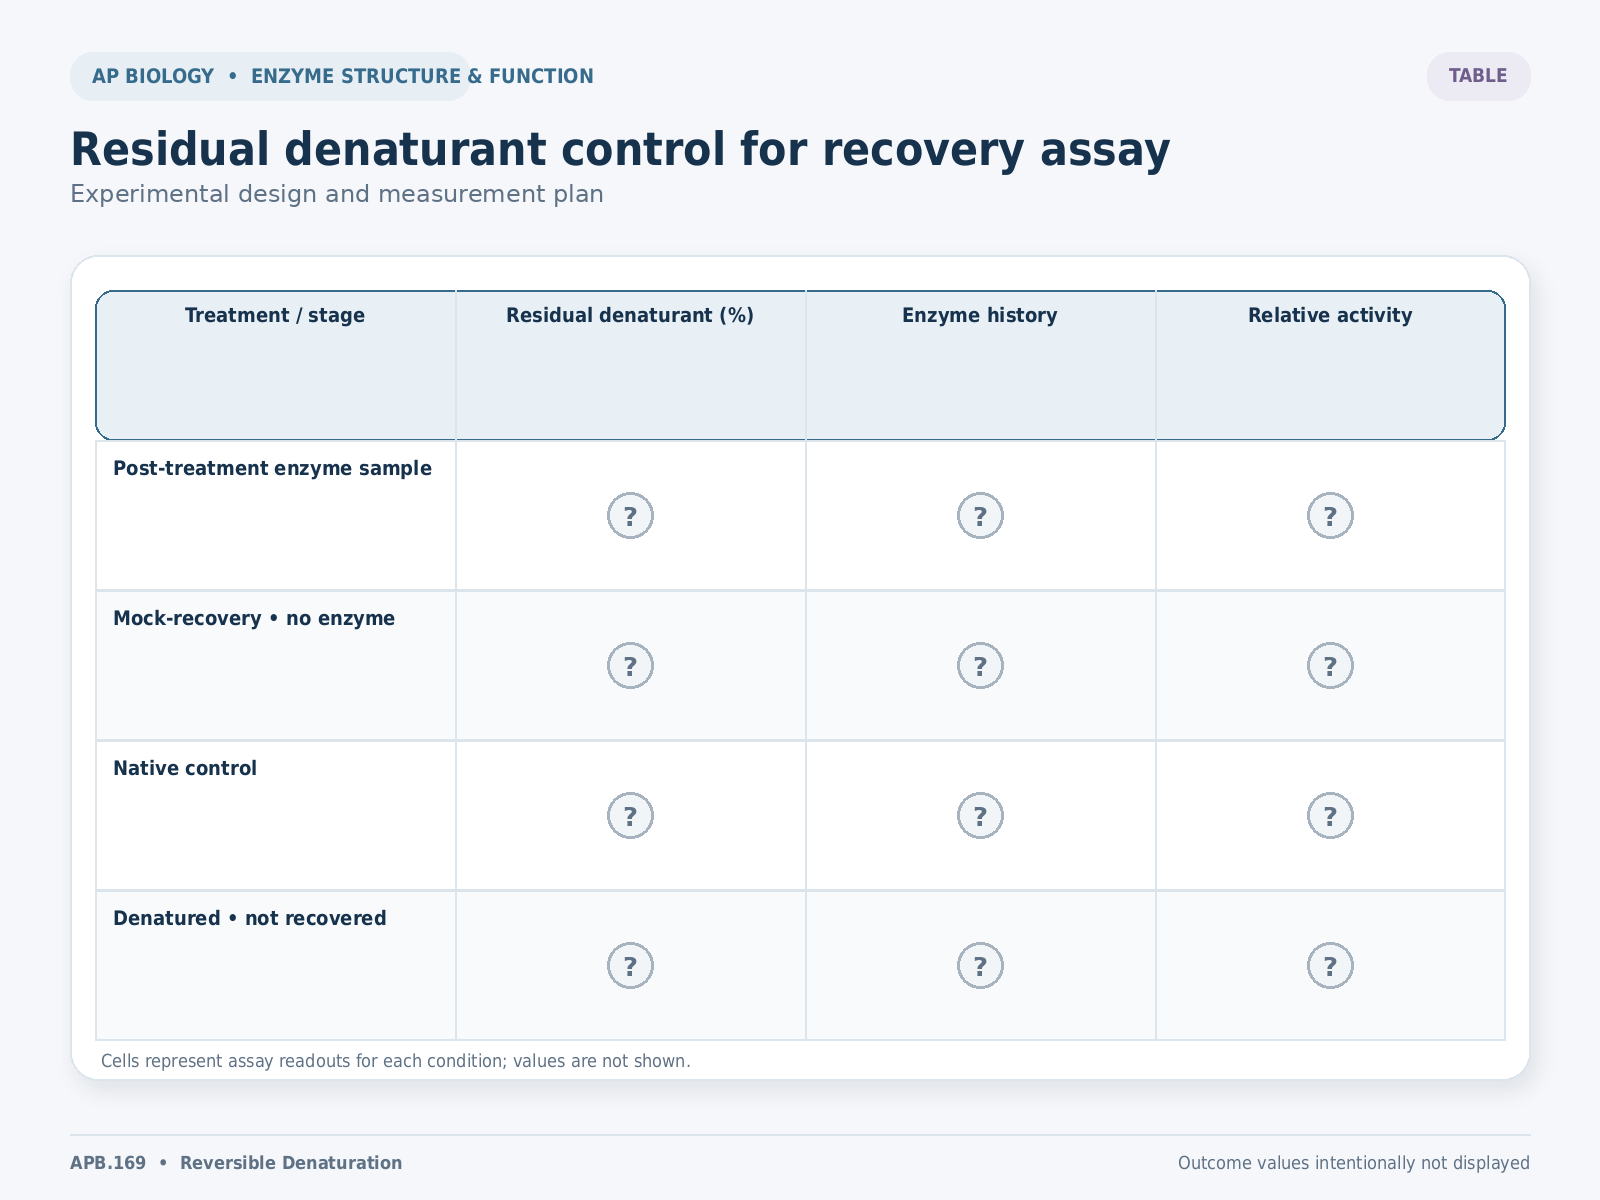Open Post-treatment relative activity placeholder
The width and height of the screenshot is (1600, 1200).
(x=1330, y=516)
